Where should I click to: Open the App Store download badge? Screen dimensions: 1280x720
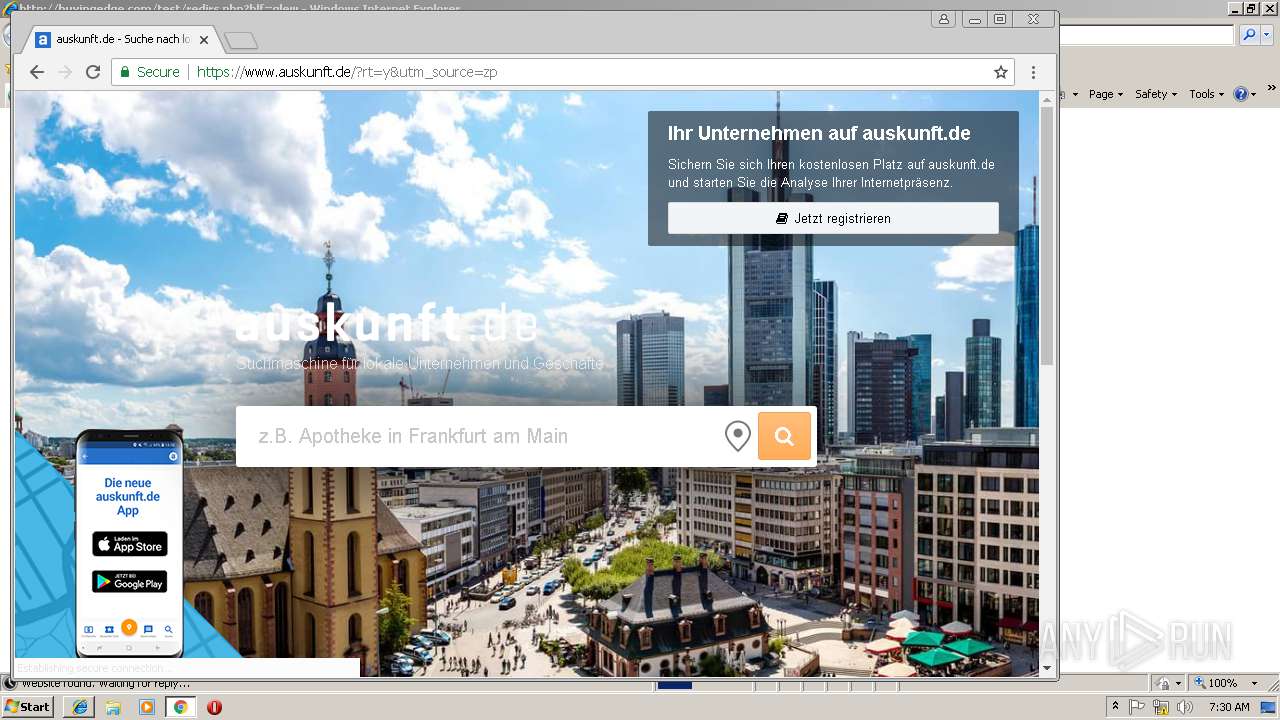[x=130, y=545]
